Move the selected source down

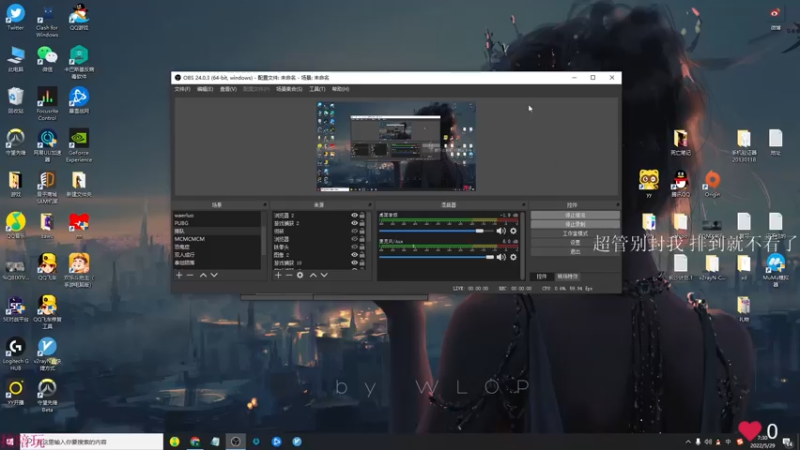tap(324, 275)
